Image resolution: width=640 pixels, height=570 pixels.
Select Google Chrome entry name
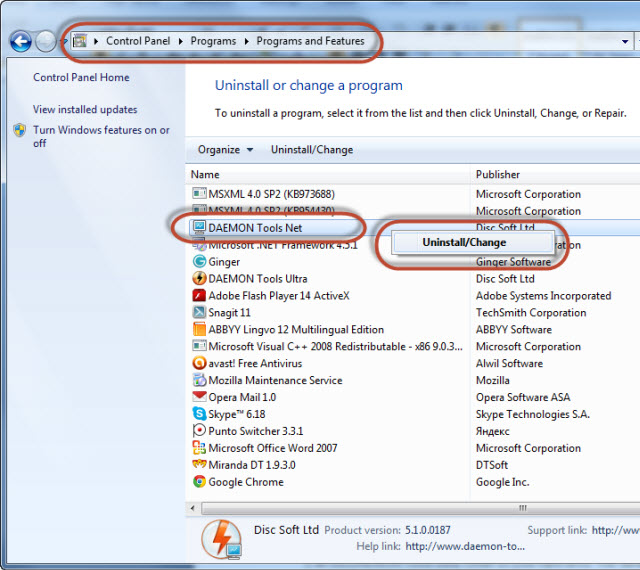246,482
